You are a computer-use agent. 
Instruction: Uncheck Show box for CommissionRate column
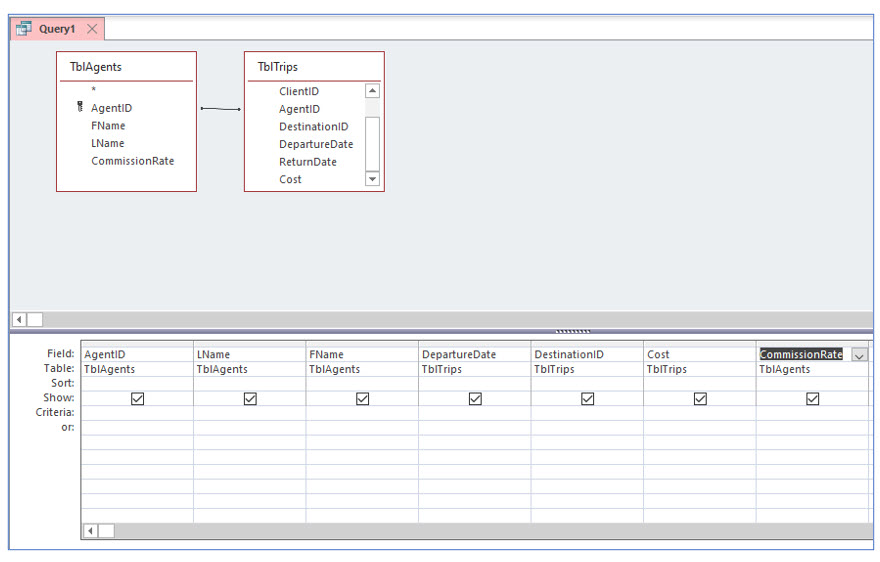click(813, 399)
